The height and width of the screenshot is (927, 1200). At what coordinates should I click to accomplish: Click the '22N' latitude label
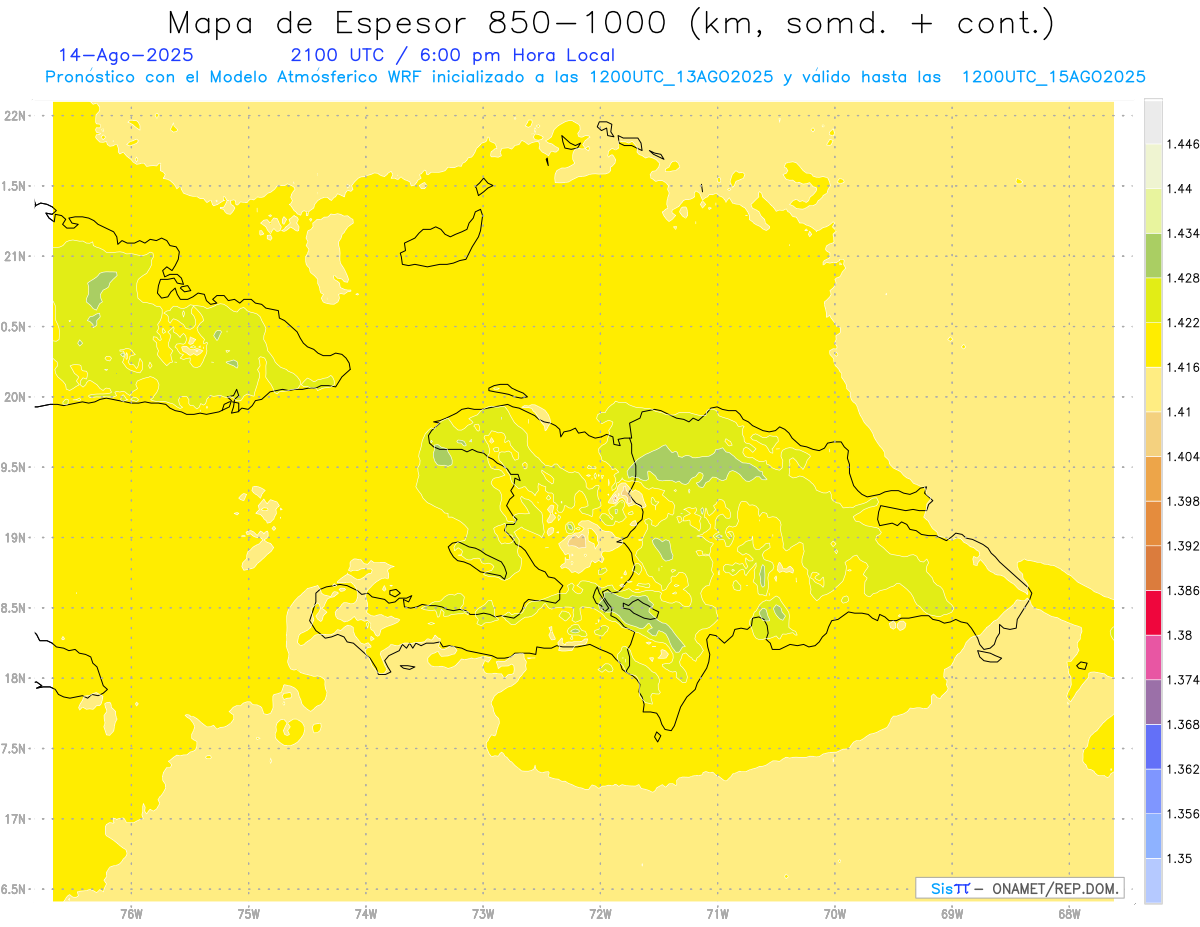coord(15,116)
